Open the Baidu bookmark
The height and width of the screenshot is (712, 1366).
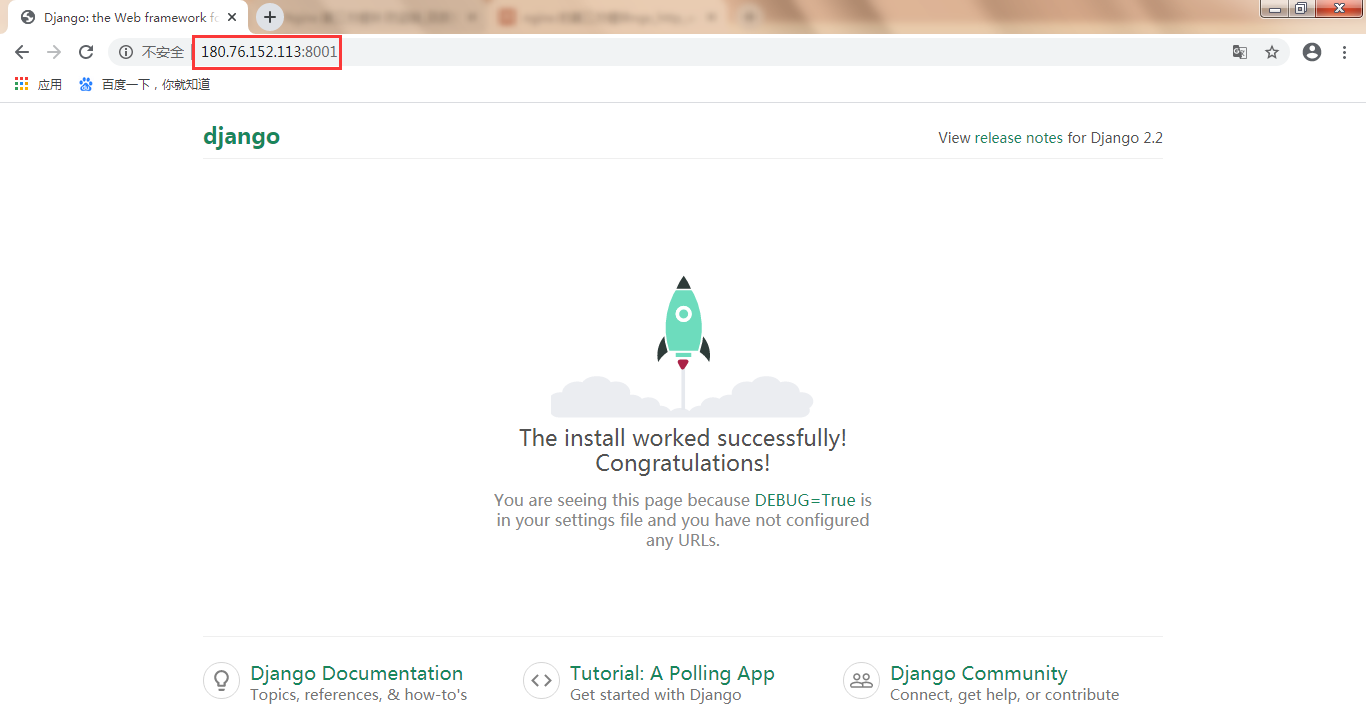click(144, 85)
